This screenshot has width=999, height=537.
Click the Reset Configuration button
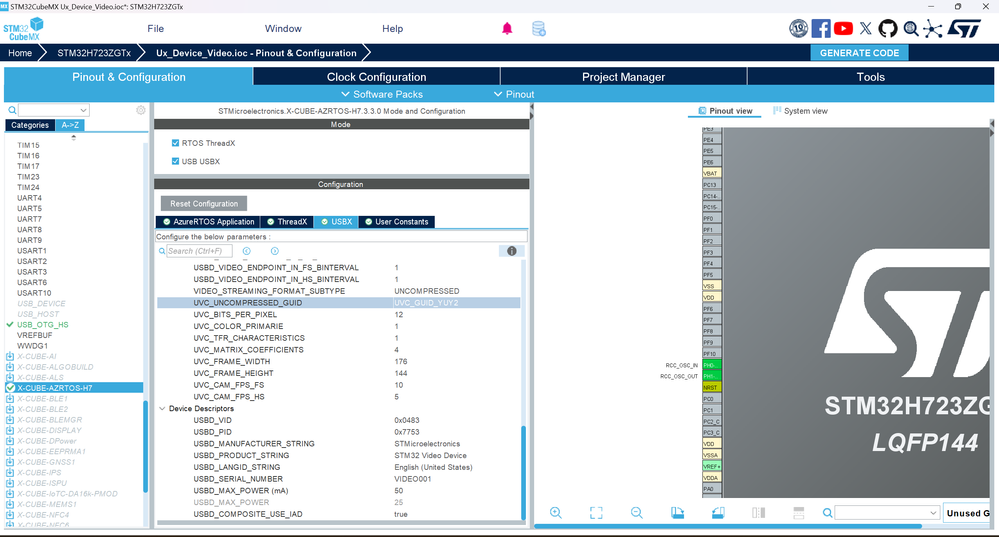click(204, 204)
